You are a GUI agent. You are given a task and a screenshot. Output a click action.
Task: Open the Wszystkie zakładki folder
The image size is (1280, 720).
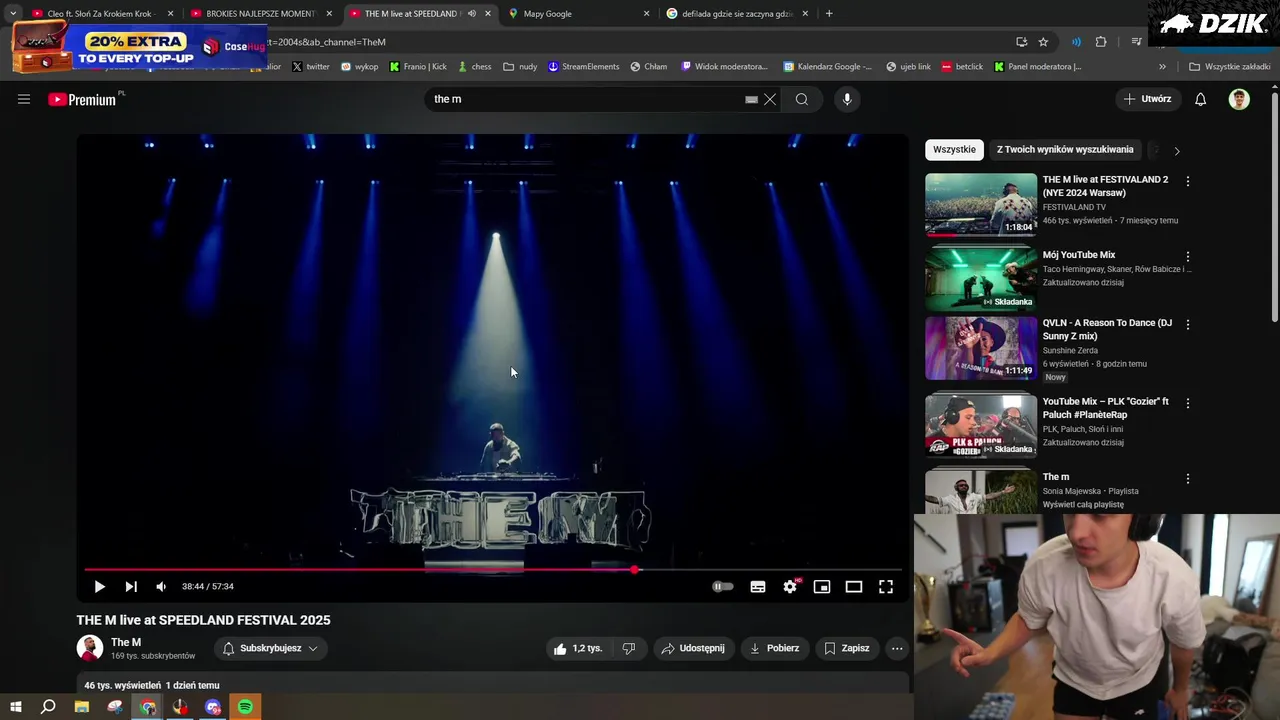[x=1229, y=67]
